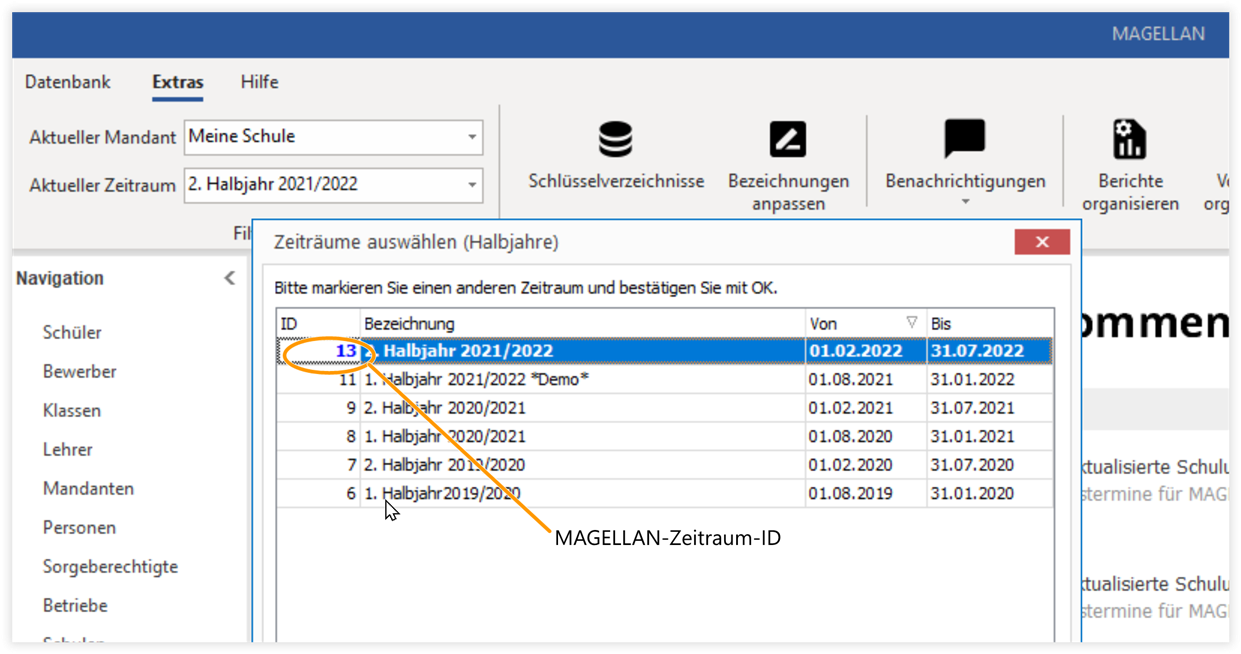Viewport: 1241px width, 654px height.
Task: Select the row 1. Halbjahr 2021/2022 *Demo*
Action: (665, 380)
